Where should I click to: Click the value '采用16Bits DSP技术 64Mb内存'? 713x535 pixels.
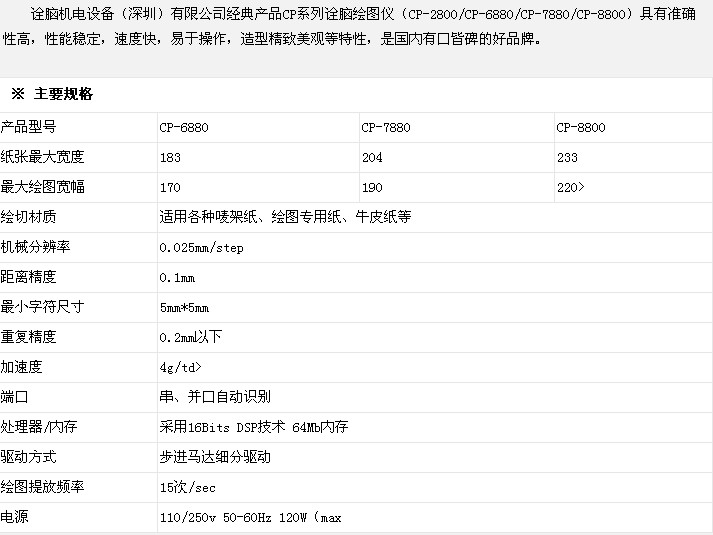254,427
